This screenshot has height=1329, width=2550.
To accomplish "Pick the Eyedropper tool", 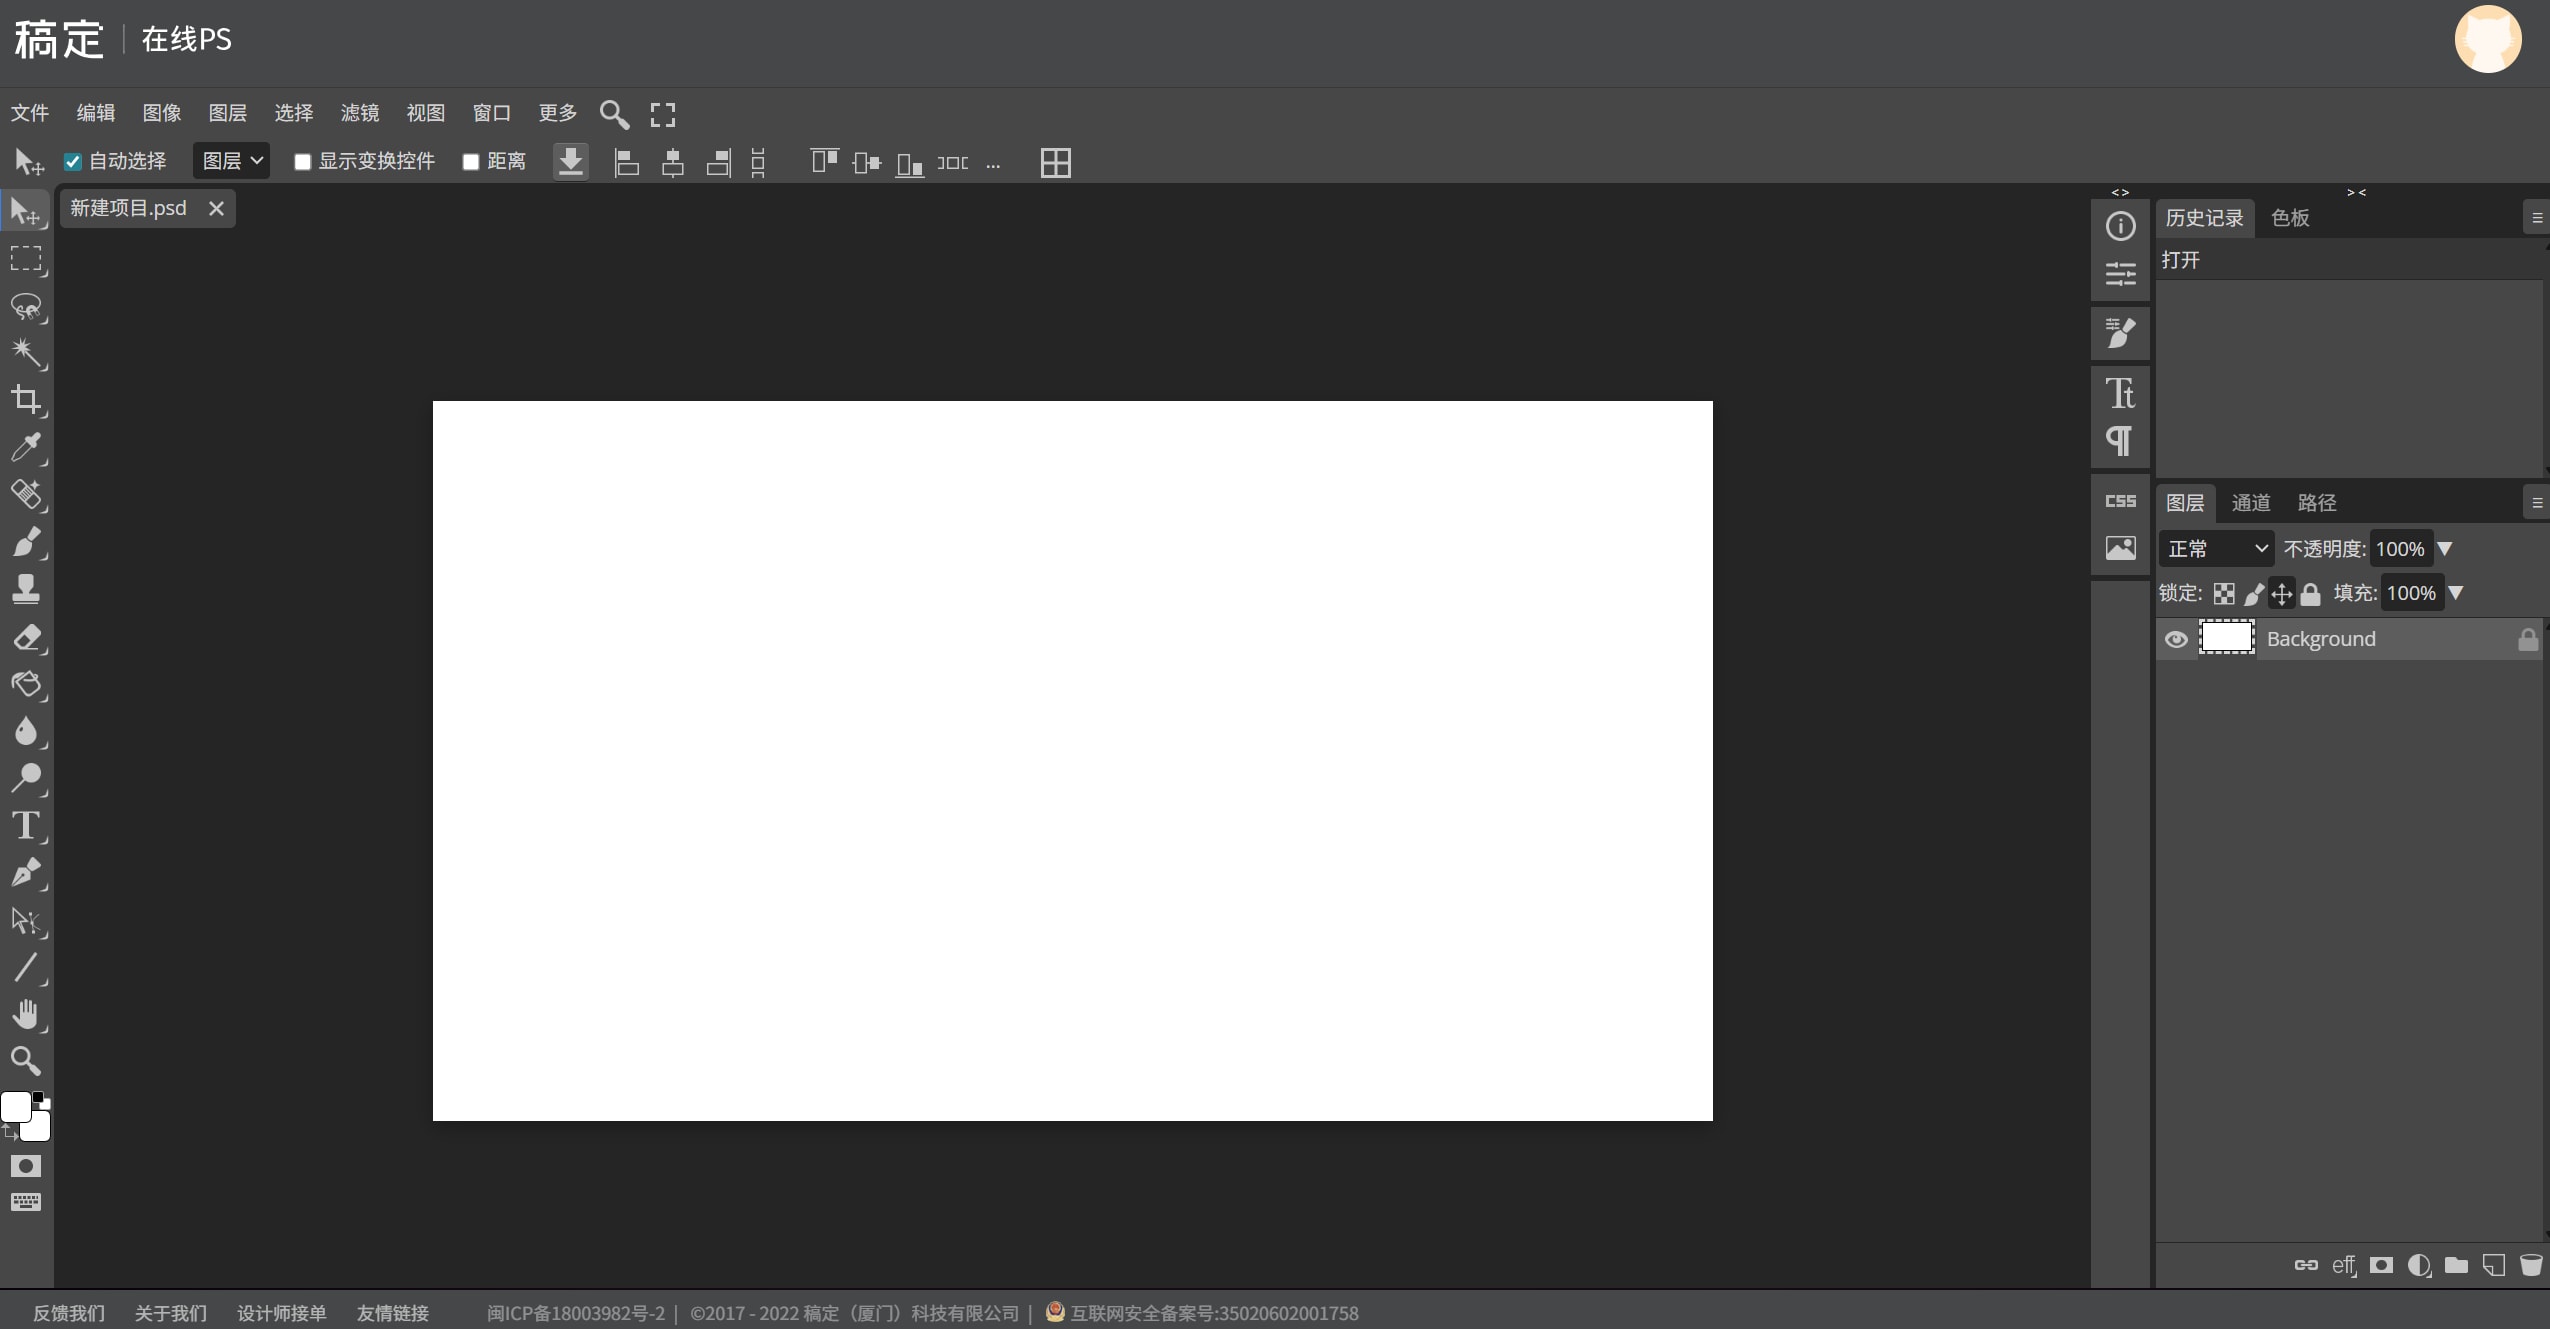I will [25, 447].
